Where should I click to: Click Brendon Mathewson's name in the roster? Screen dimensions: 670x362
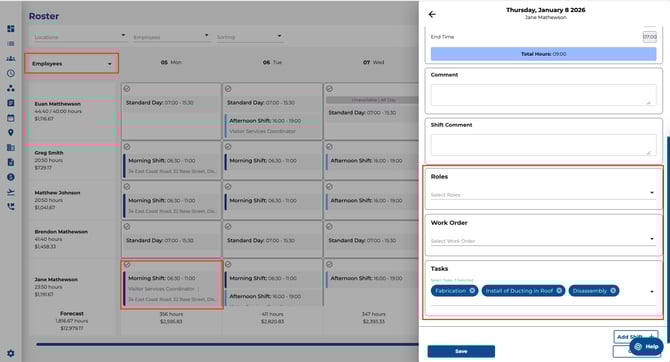[x=61, y=232]
